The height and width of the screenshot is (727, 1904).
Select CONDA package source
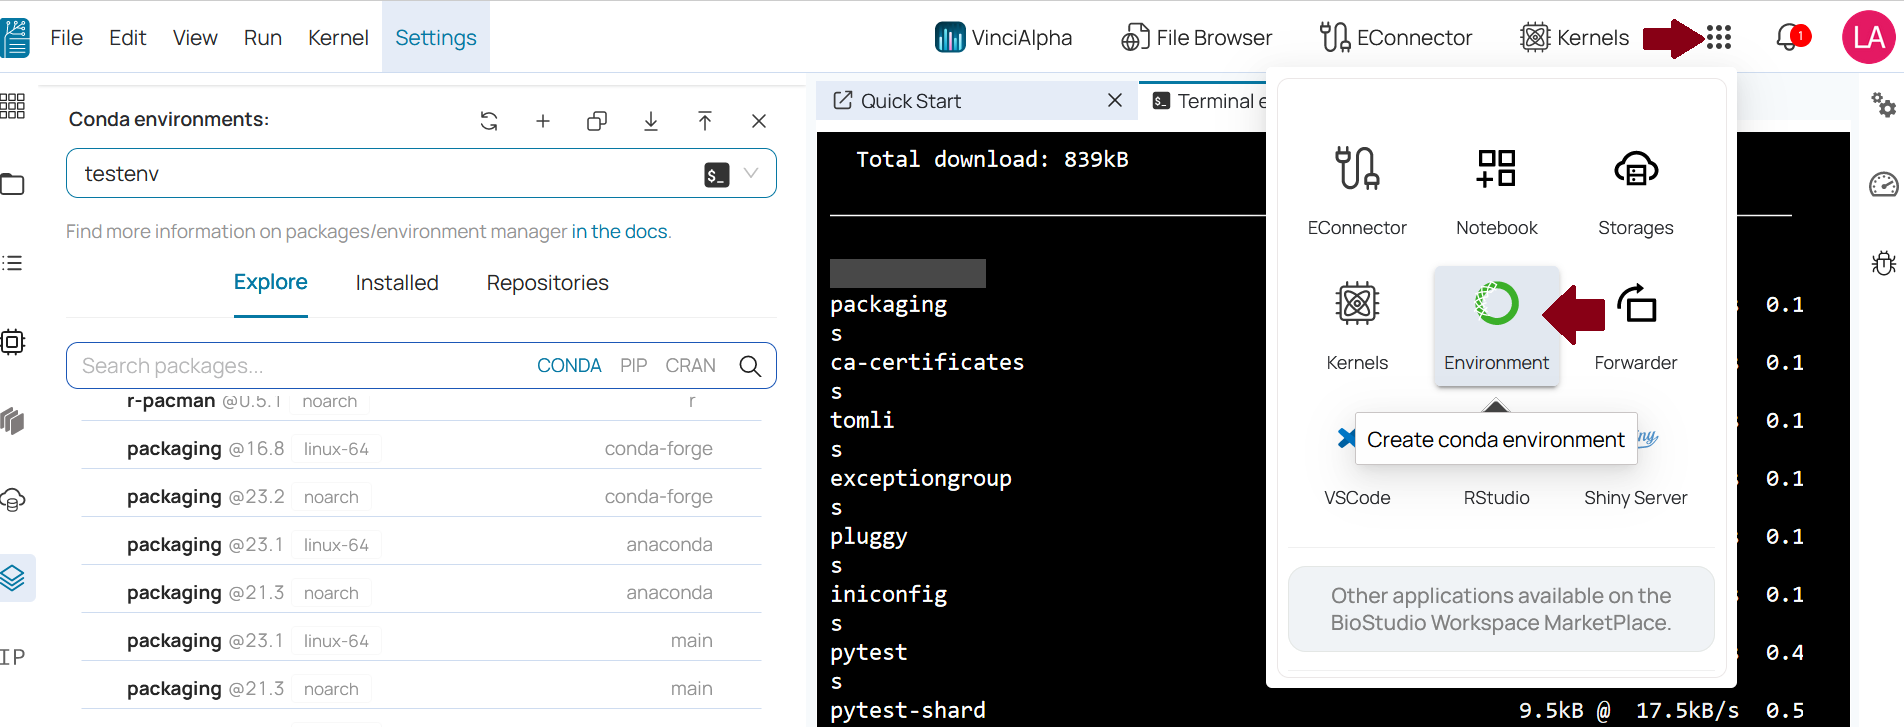point(569,366)
